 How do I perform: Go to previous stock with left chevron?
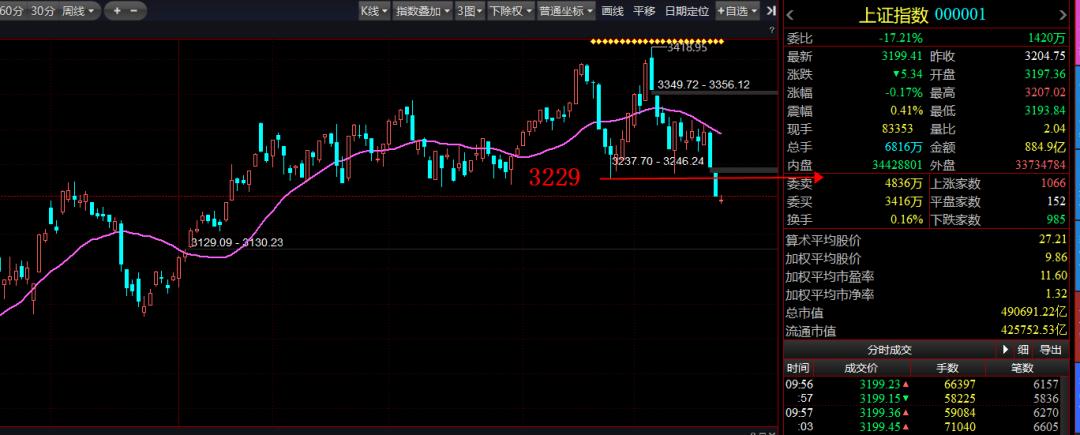click(791, 14)
